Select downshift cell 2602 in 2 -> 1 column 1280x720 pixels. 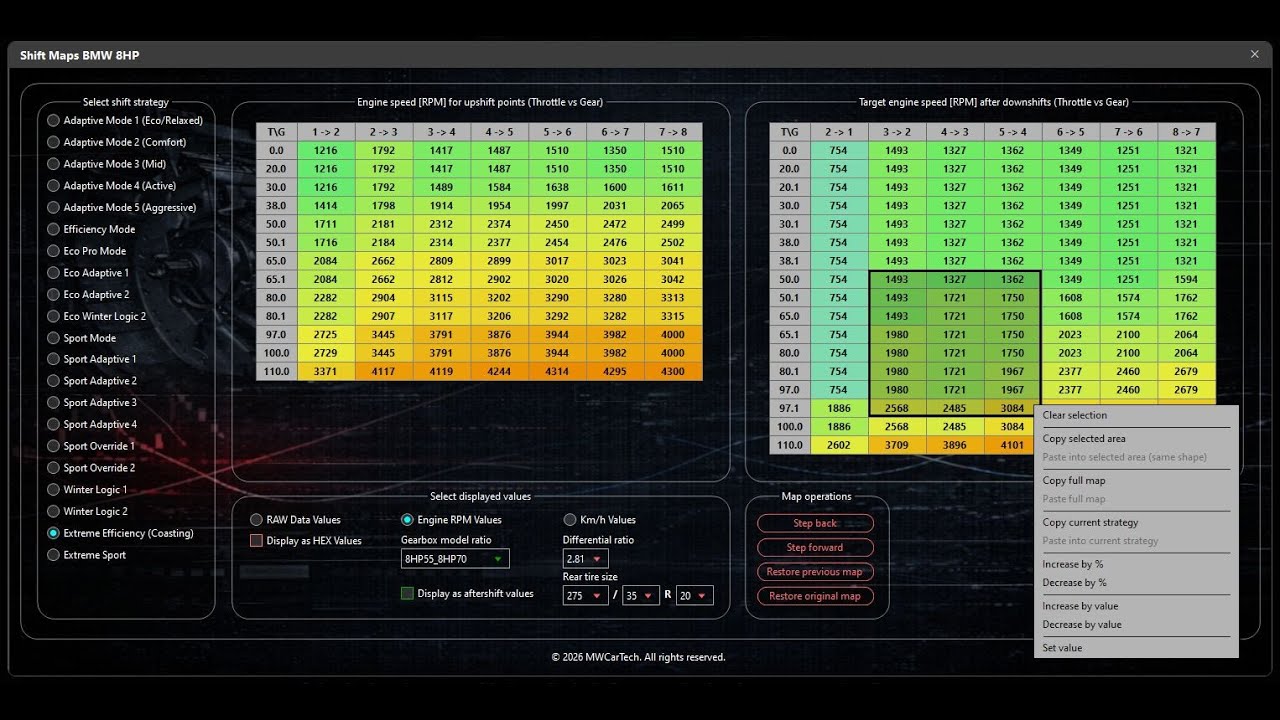coord(839,446)
